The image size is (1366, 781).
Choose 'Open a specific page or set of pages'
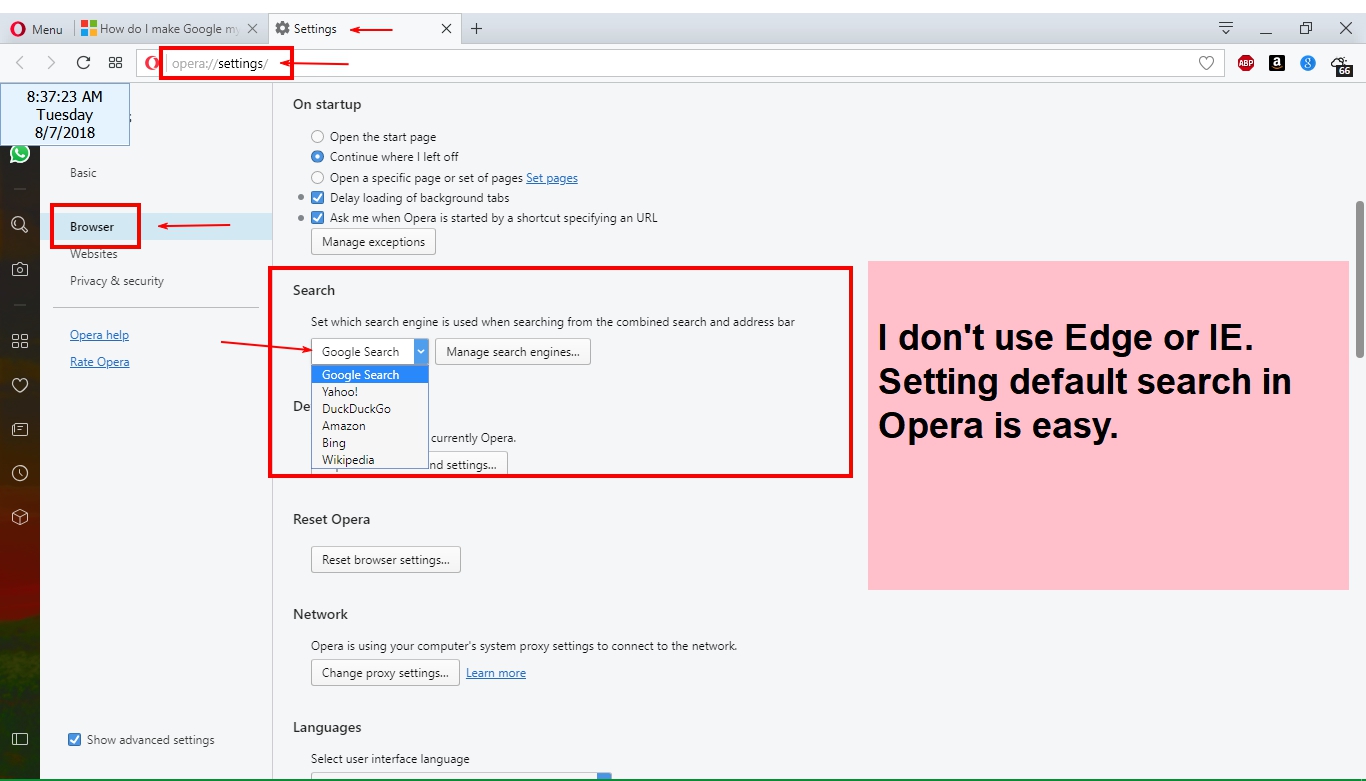tap(317, 178)
